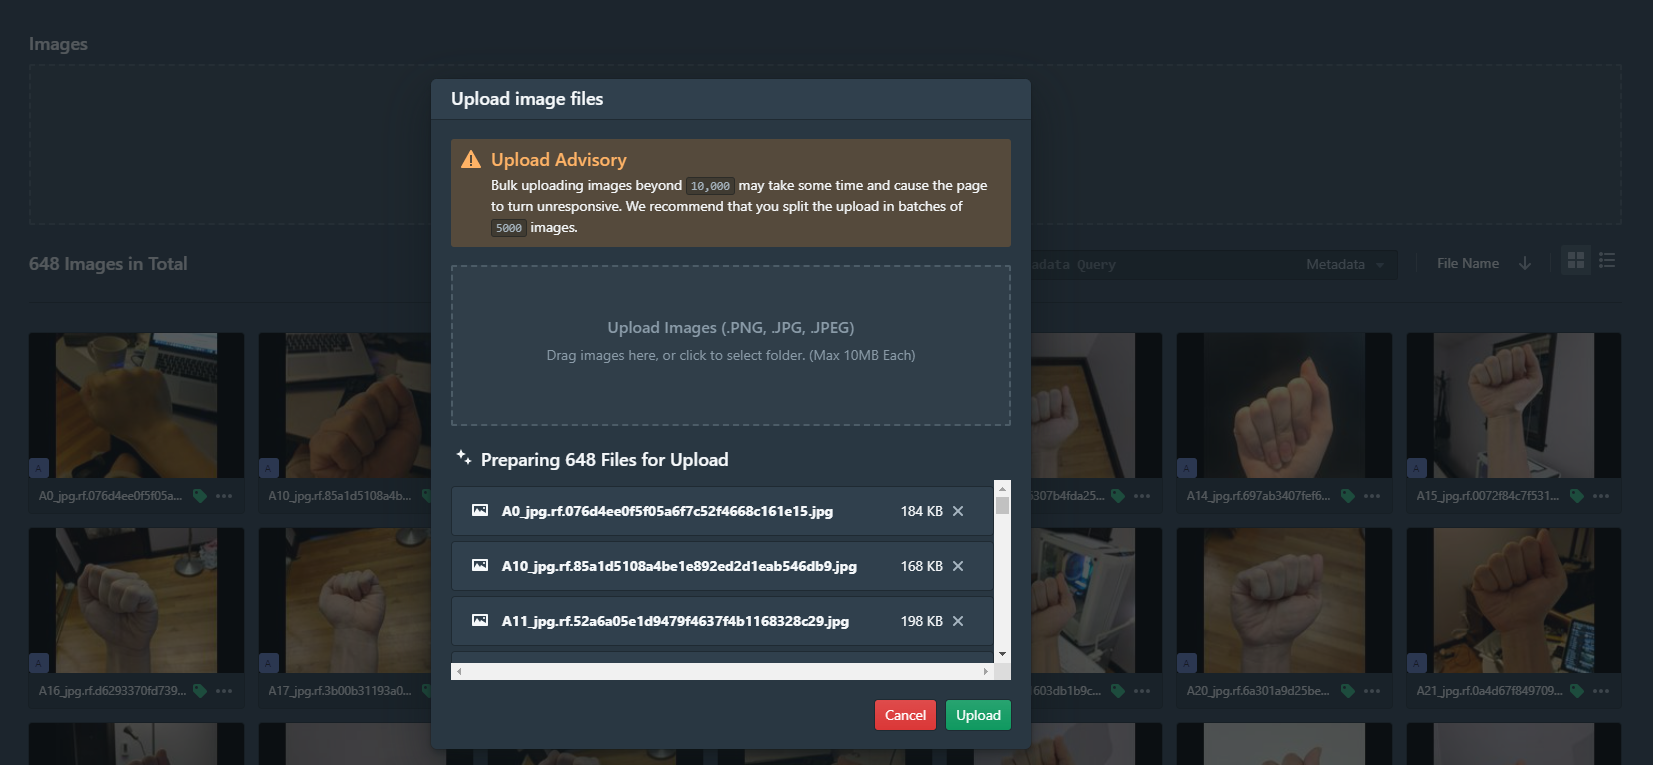Select file name A10_jpg.rf.85a1d5108a4be1e892ed2d1eab546db9.jpg
Viewport: 1653px width, 765px height.
pos(679,566)
